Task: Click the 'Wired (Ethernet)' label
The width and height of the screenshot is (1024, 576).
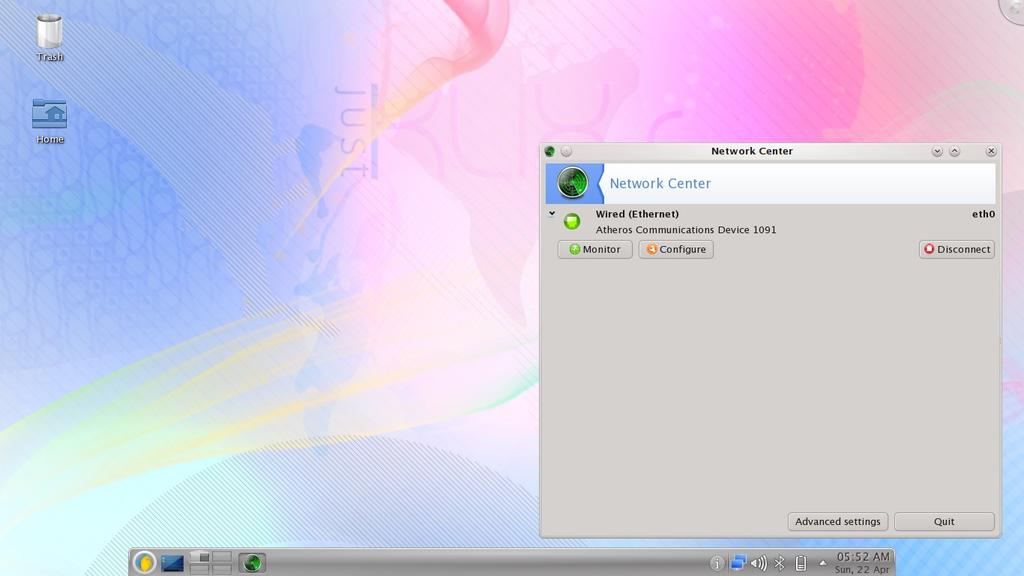Action: pos(637,214)
